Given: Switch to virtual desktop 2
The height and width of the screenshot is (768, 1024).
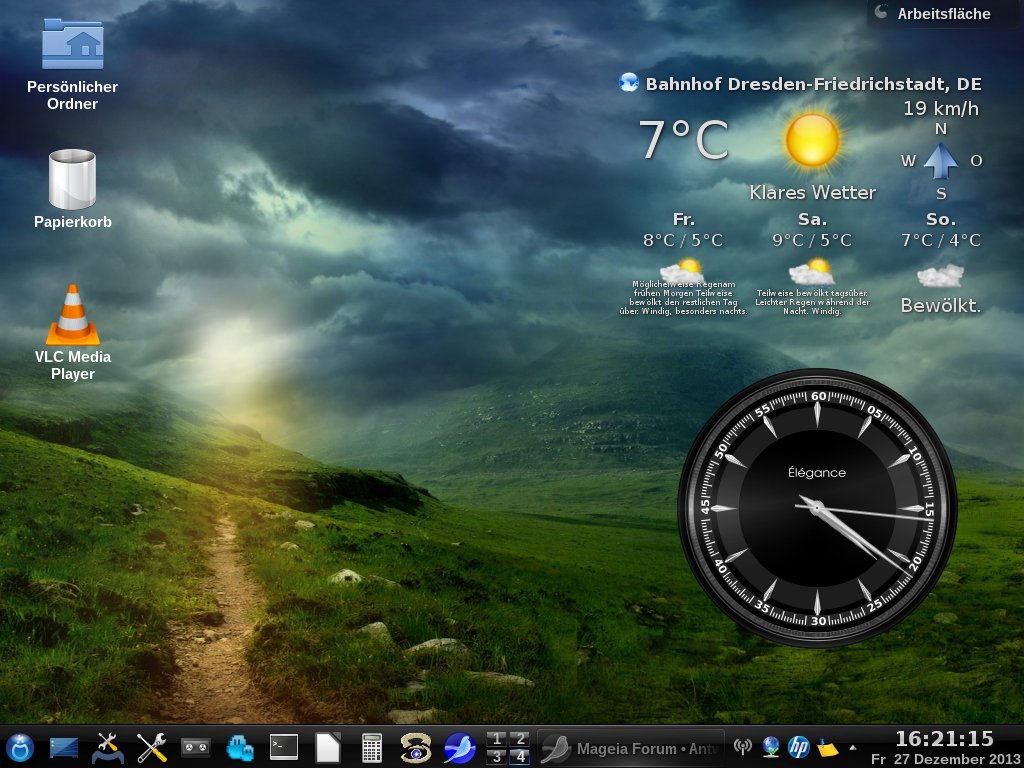Looking at the screenshot, I should 519,739.
